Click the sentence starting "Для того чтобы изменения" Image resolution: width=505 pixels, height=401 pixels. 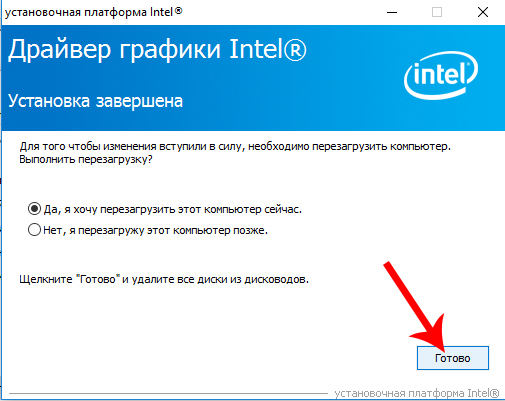click(x=235, y=146)
